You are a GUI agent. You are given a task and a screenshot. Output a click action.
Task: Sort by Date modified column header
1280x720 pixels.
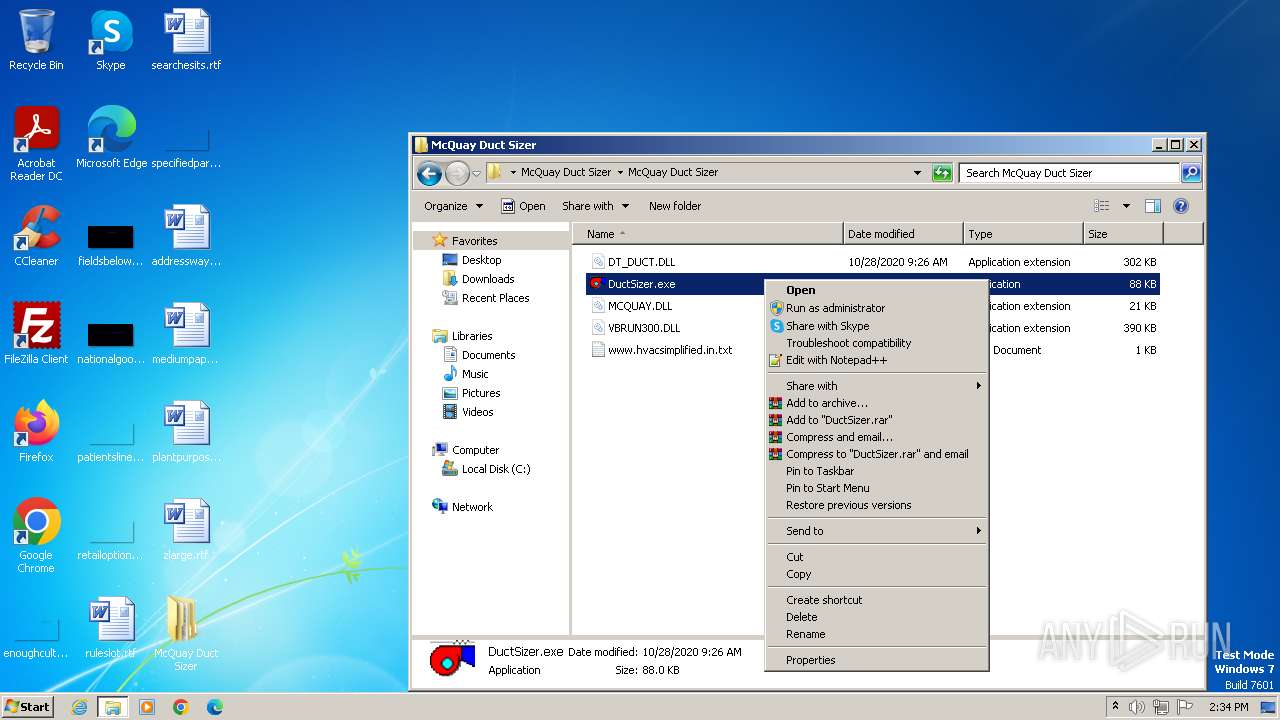[903, 234]
